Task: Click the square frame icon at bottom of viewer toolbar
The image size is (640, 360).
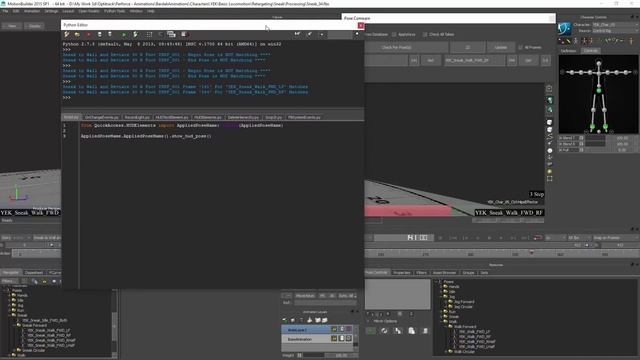Action: click(549, 179)
